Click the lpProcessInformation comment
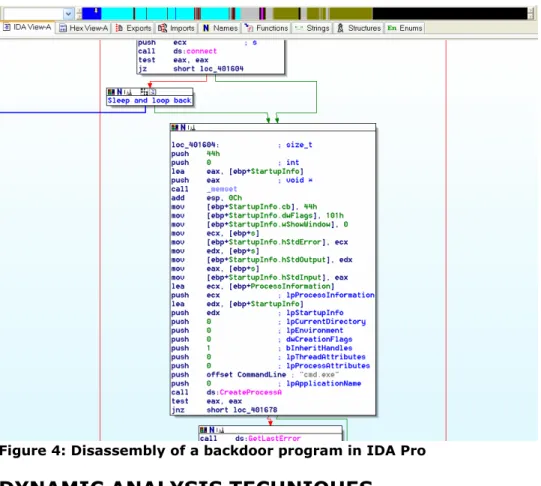 [x=330, y=295]
